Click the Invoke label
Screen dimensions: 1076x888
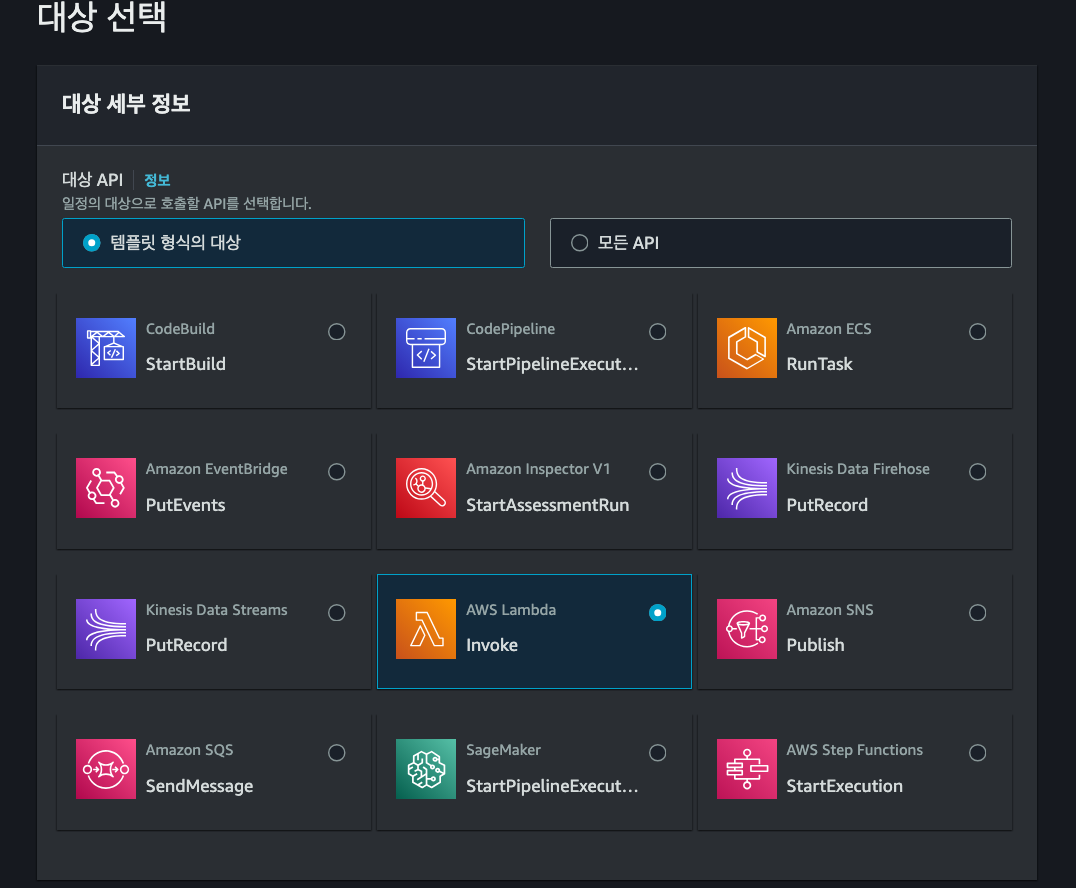[x=492, y=644]
